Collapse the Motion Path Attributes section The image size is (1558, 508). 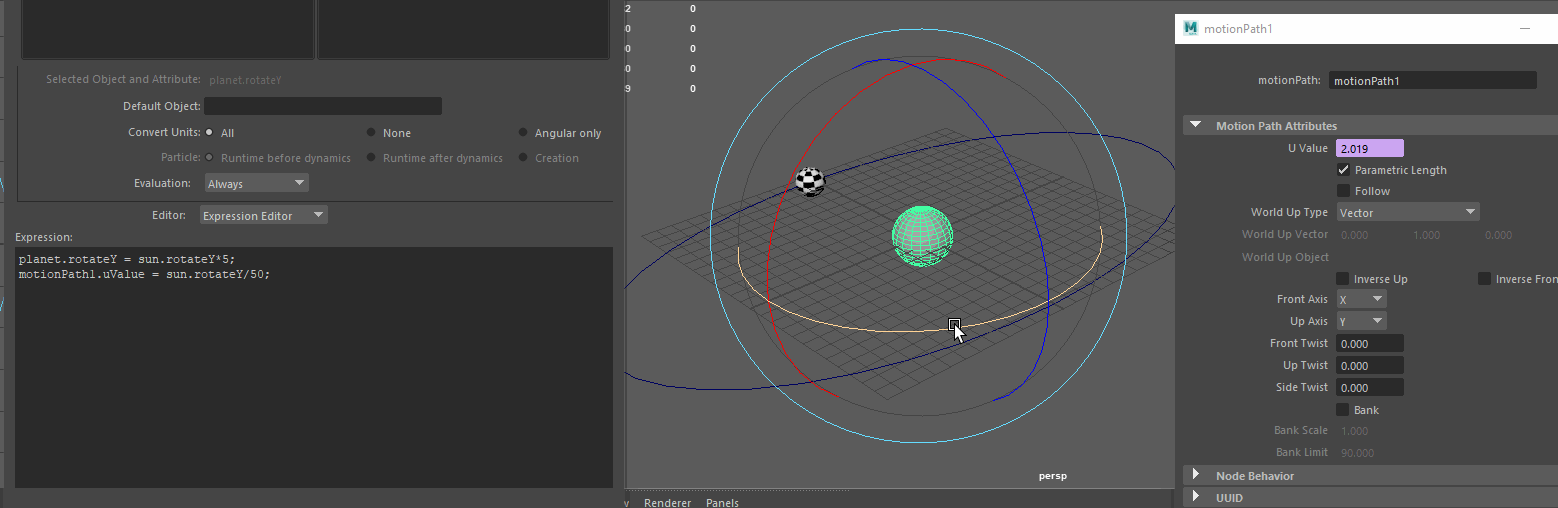coord(1195,126)
